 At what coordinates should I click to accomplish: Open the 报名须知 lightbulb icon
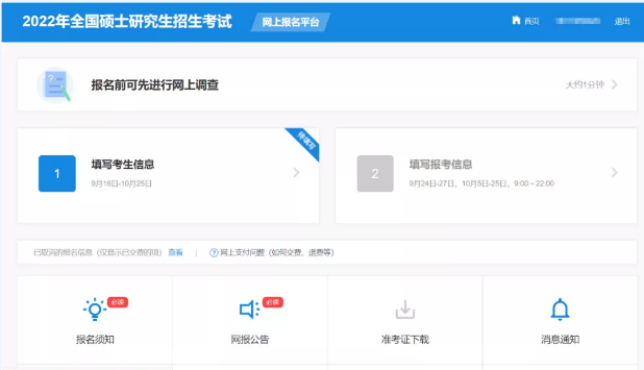95,309
